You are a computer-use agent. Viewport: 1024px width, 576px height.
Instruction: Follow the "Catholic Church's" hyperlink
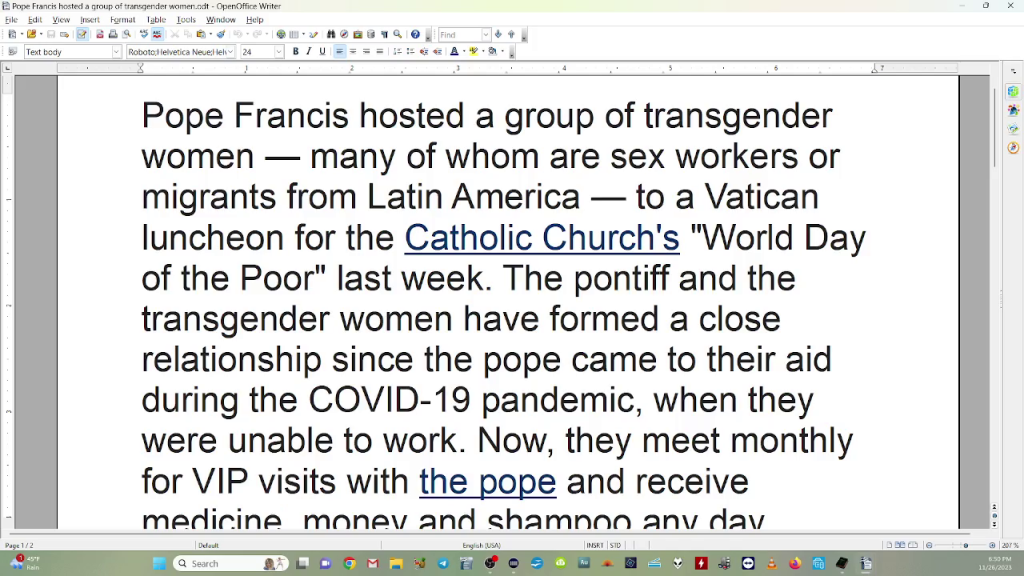[542, 238]
